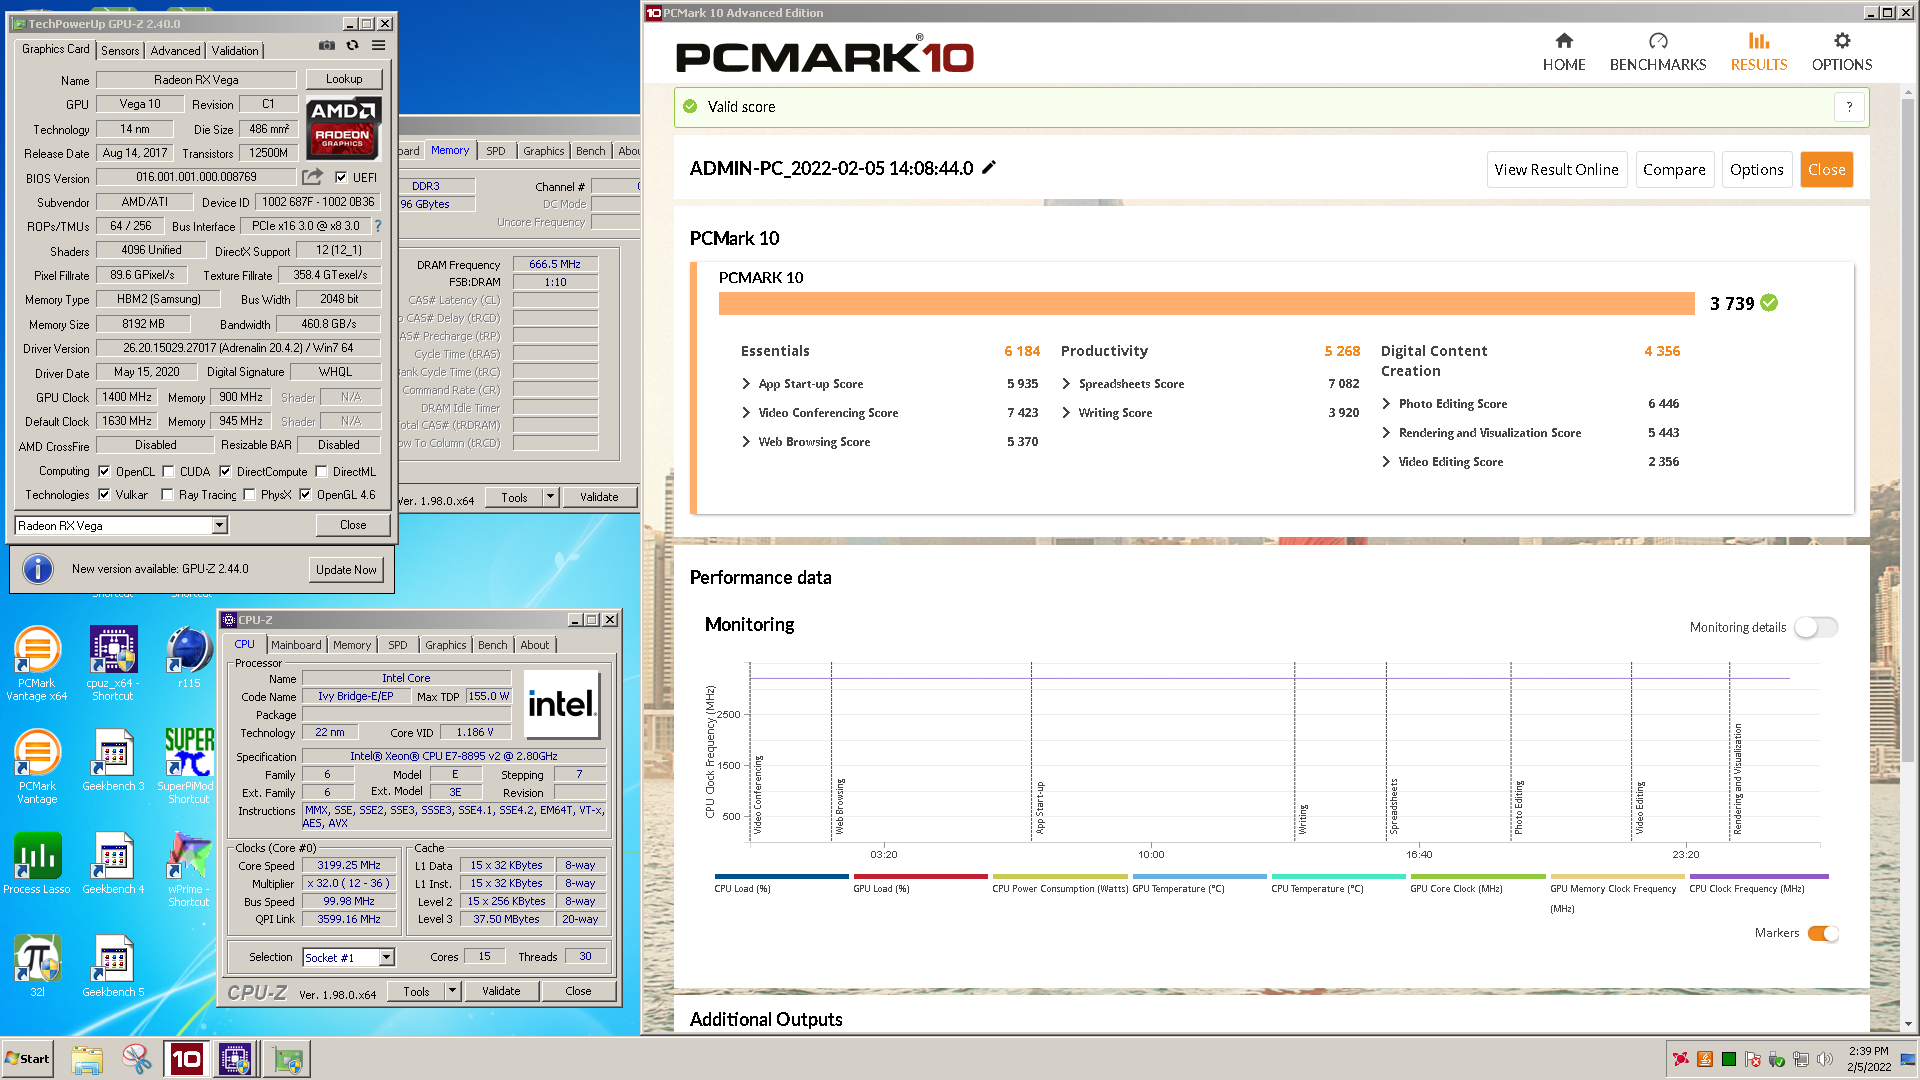Open Process Lasso desktop icon

tap(37, 863)
